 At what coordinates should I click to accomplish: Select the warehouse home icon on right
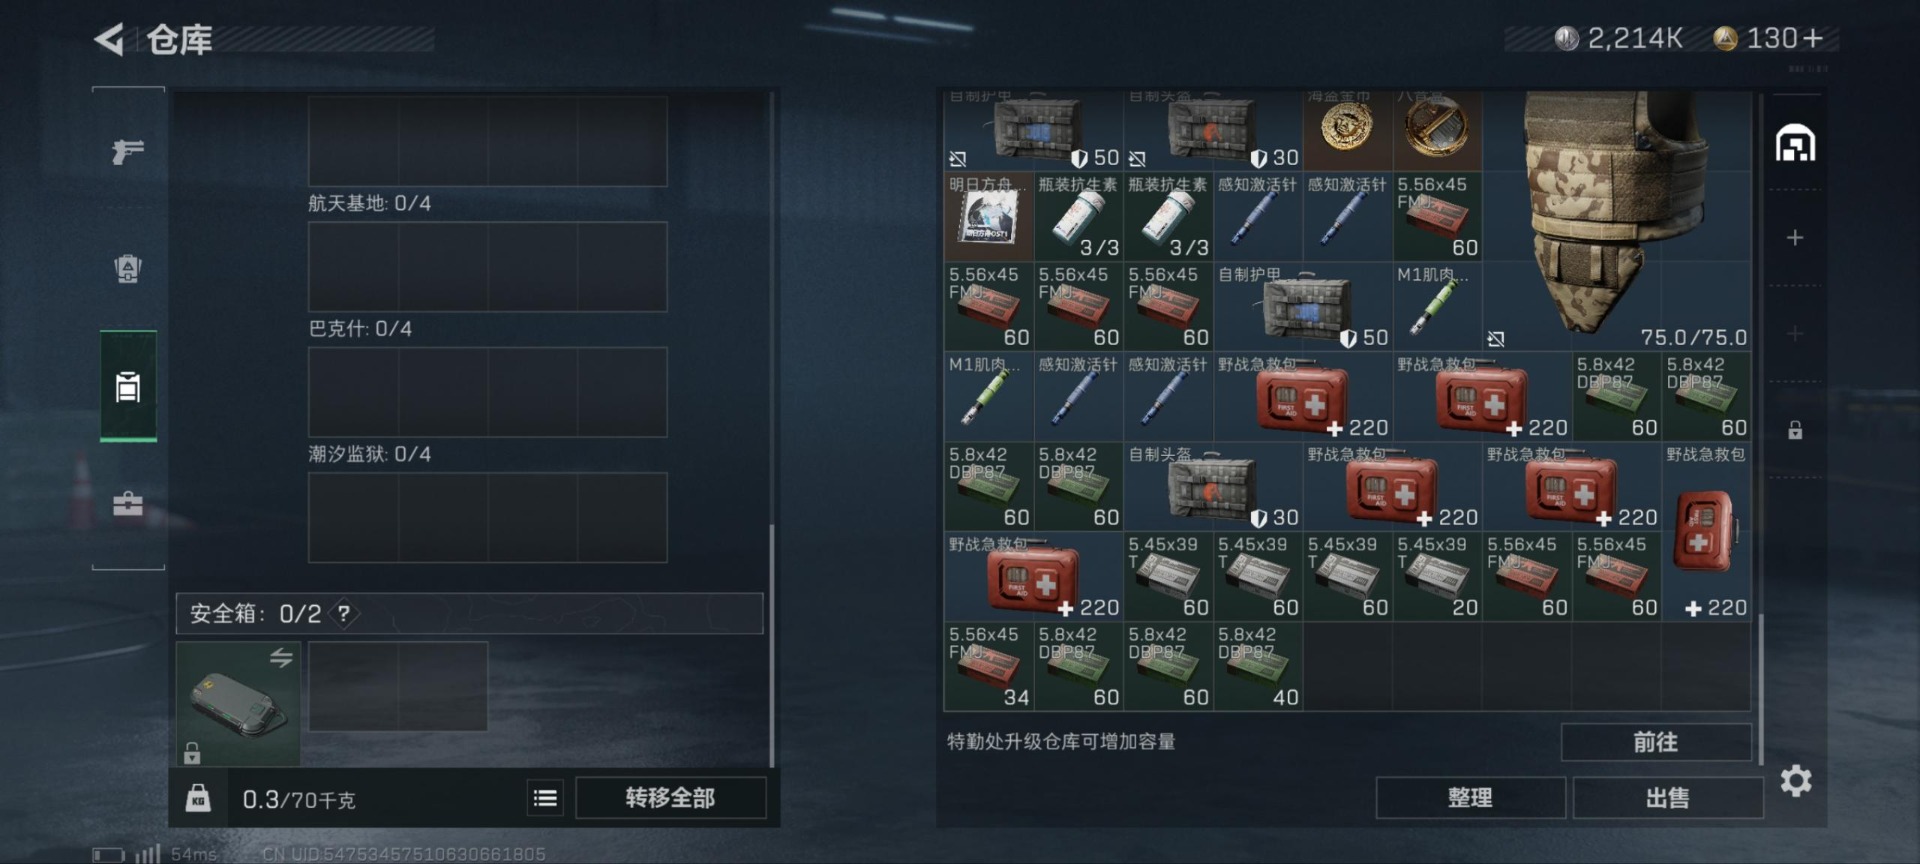(x=1795, y=143)
